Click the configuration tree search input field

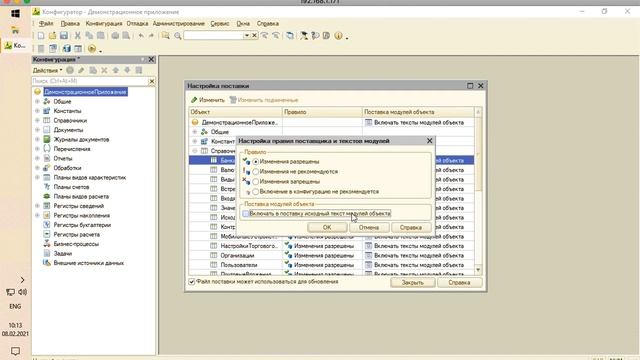[90, 81]
